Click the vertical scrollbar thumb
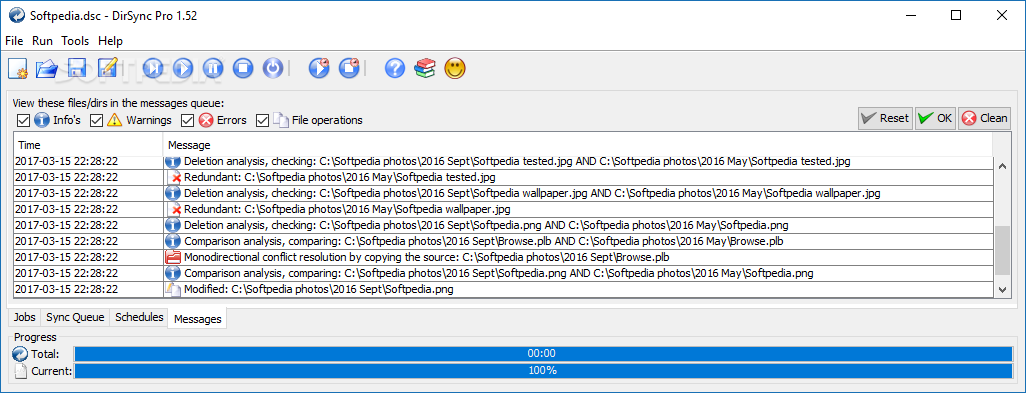The image size is (1026, 393). [x=1002, y=251]
